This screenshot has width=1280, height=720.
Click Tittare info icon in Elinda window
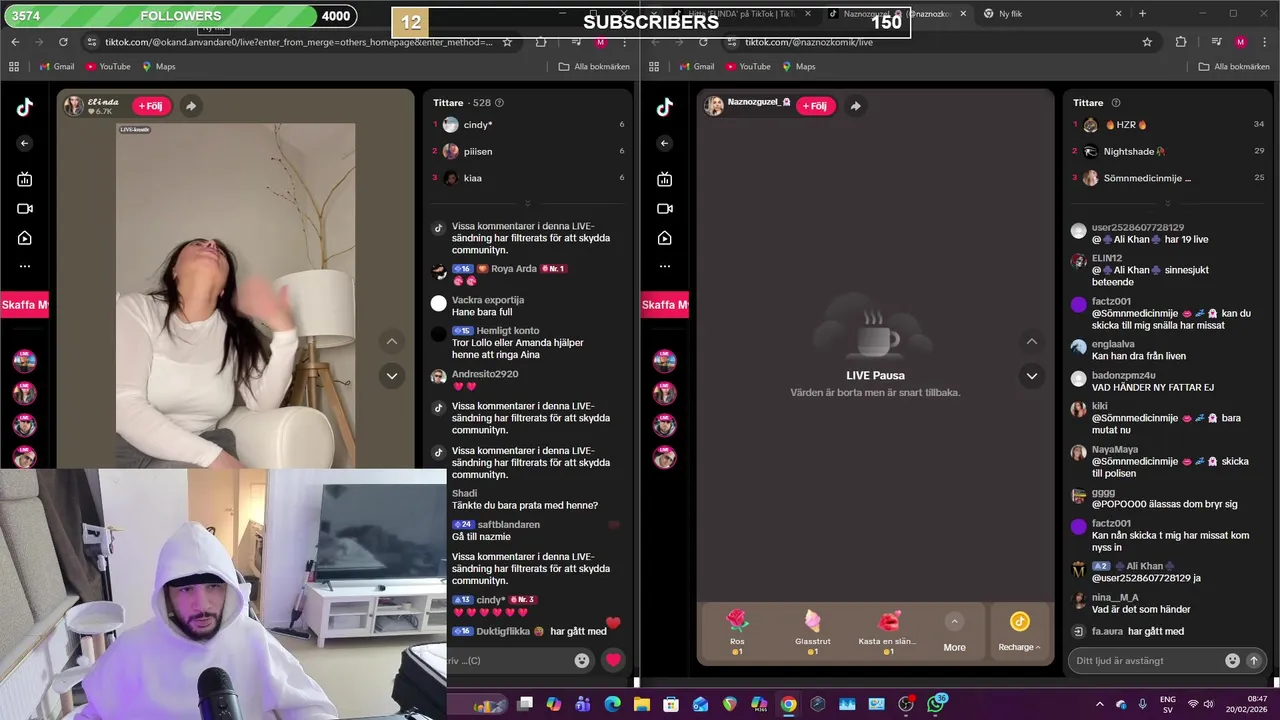click(x=499, y=103)
